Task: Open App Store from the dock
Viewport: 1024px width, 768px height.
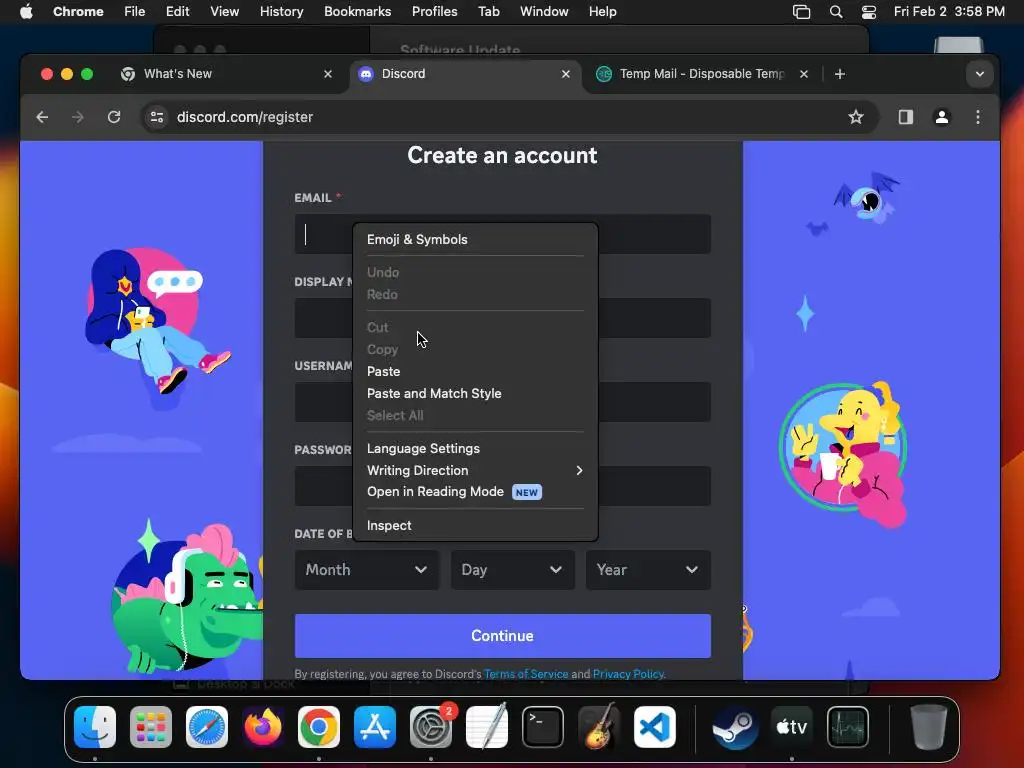Action: (375, 727)
